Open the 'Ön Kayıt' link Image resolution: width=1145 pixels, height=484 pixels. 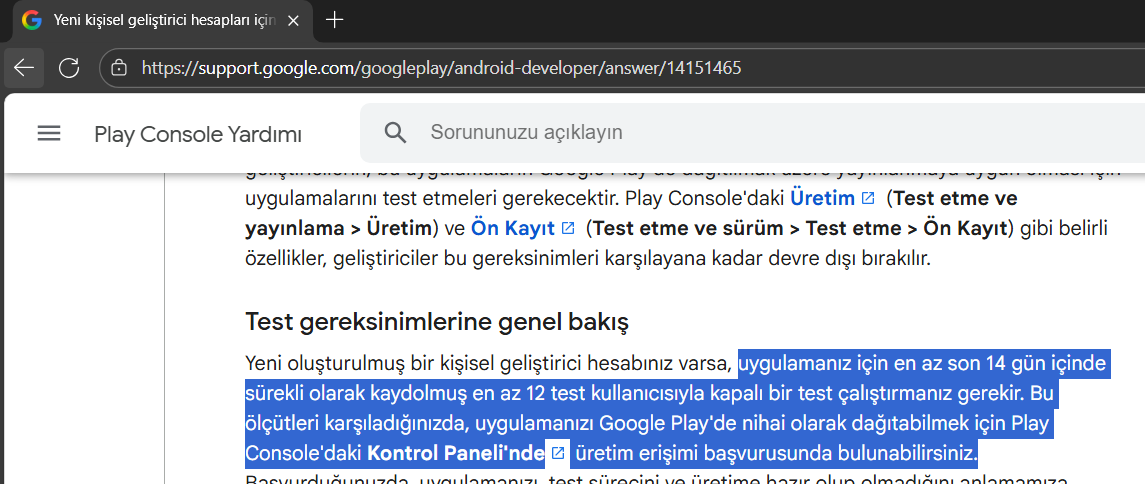pyautogui.click(x=513, y=228)
